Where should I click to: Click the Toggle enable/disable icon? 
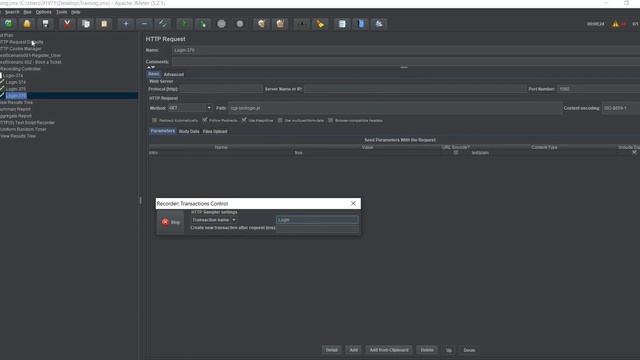[x=162, y=24]
